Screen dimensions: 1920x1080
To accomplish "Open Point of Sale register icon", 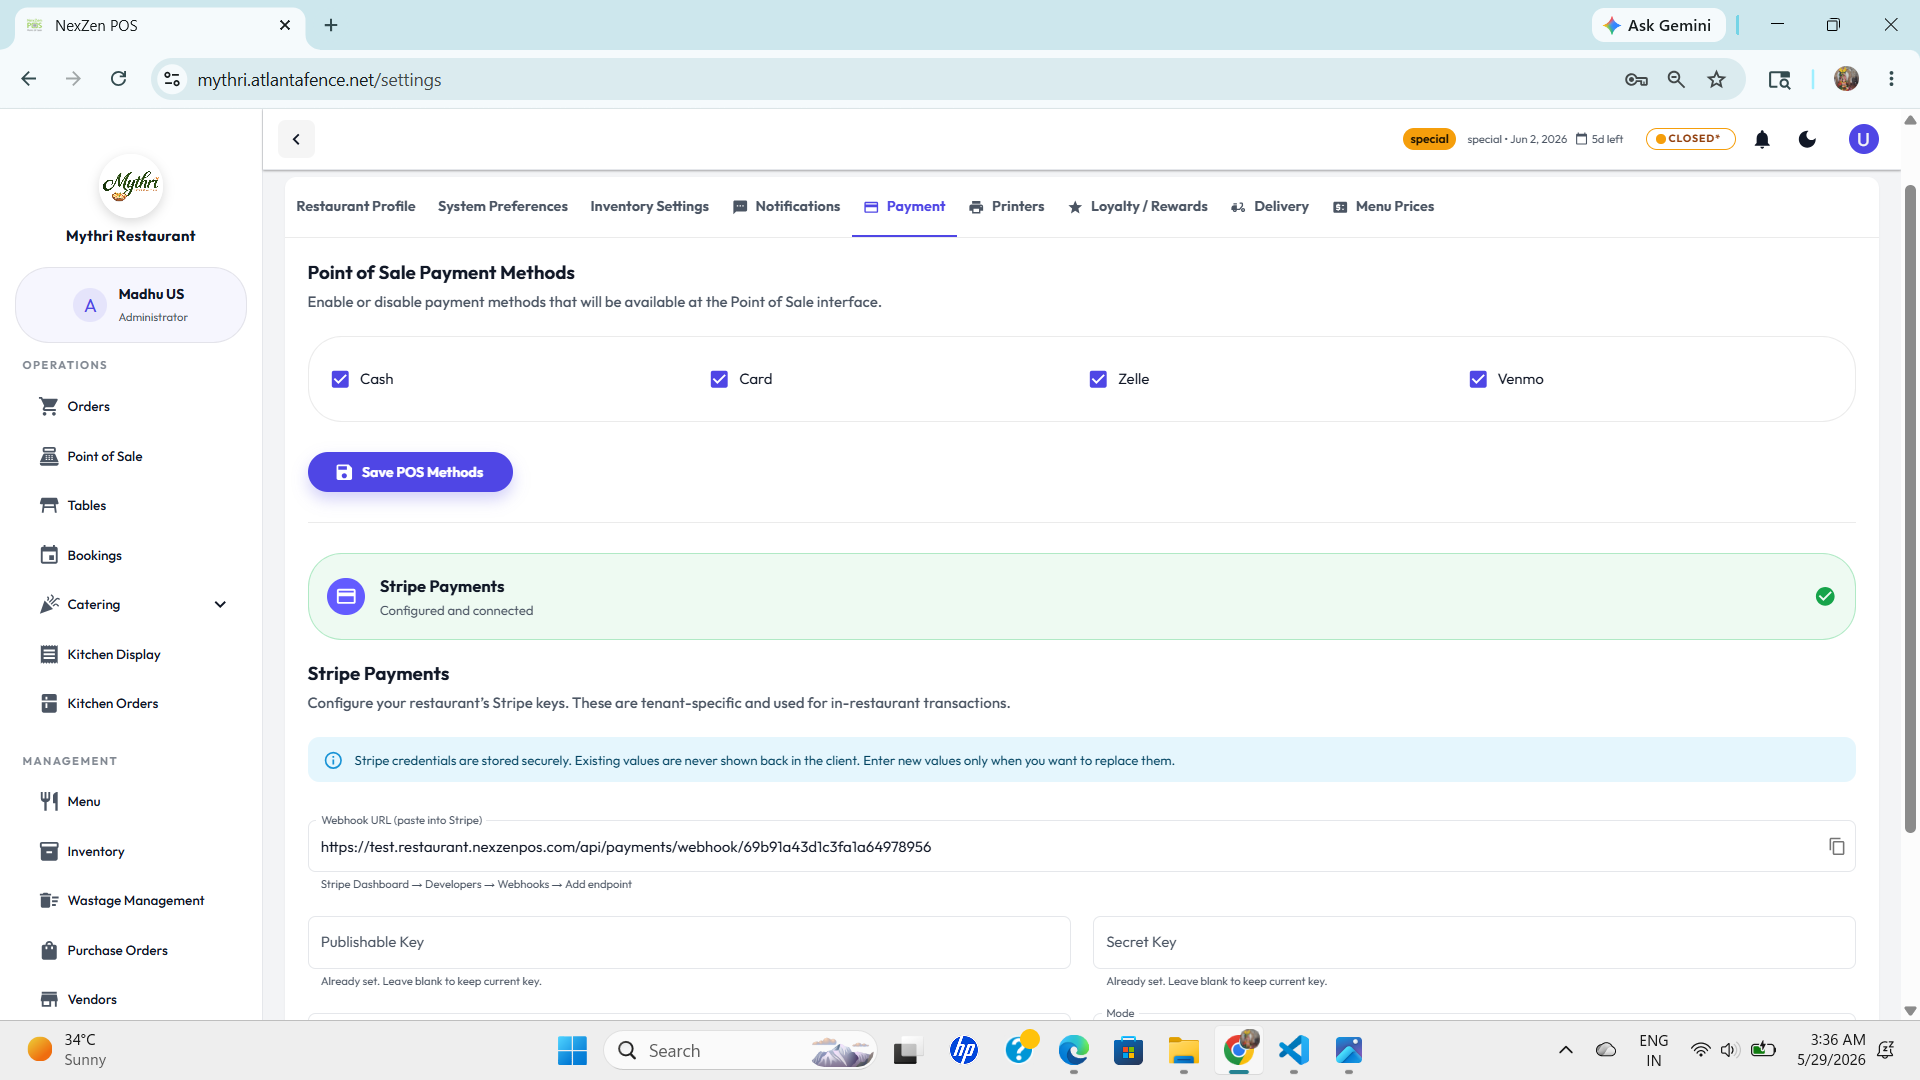I will 49,456.
